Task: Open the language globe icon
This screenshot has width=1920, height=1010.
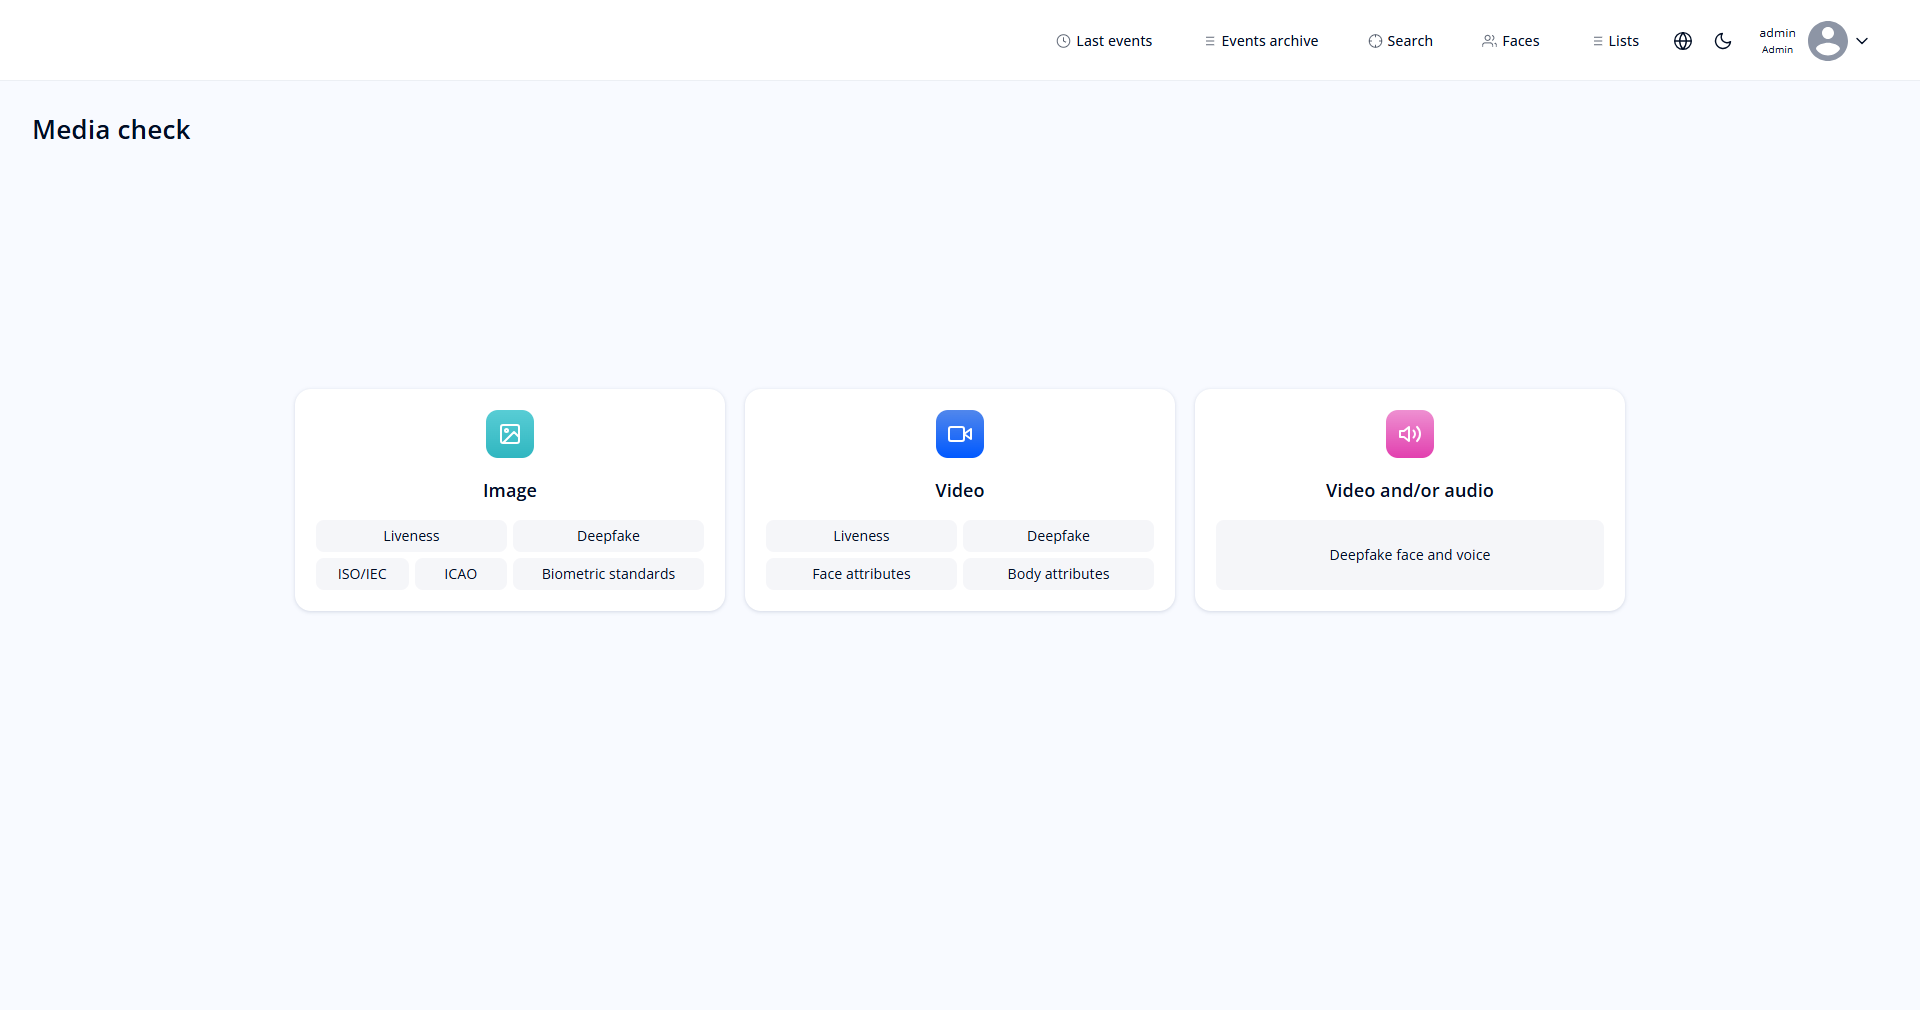Action: click(1683, 41)
